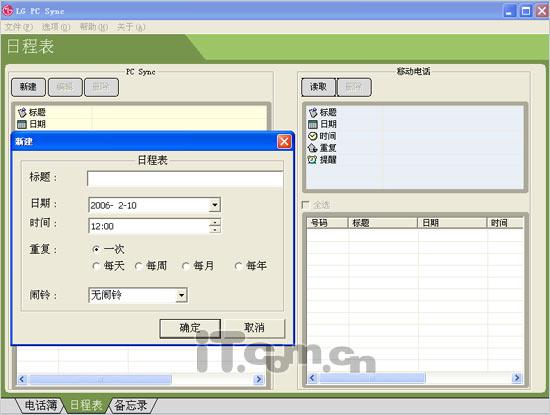Select the 每年 repeat radio button
The height and width of the screenshot is (415, 550).
[x=238, y=266]
